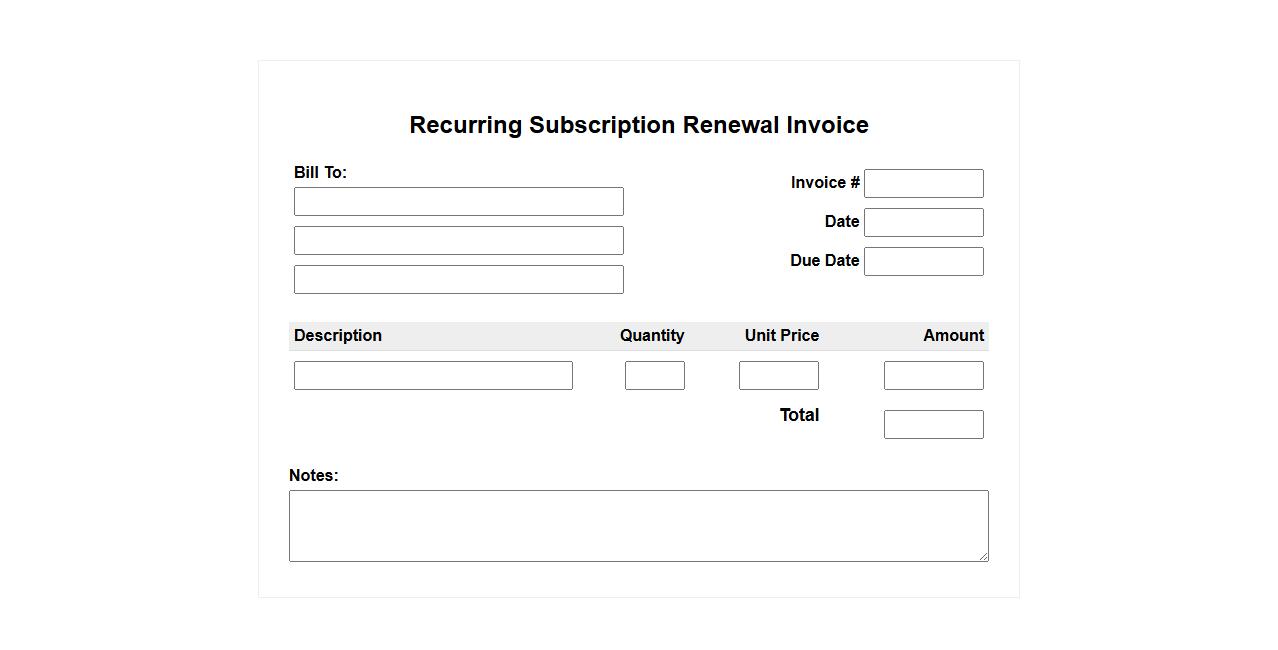Click the line item Description input

coord(433,375)
